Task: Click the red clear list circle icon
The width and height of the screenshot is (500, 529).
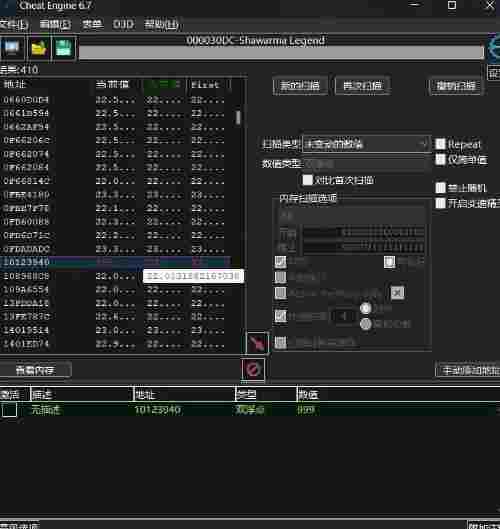Action: coord(253,369)
